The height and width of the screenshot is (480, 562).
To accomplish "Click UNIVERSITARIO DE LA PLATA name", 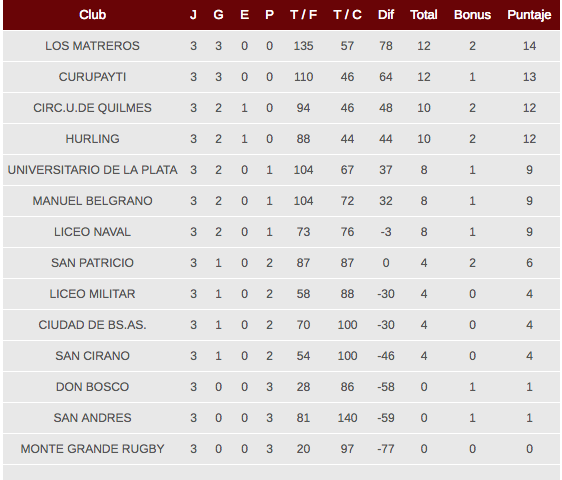I will coord(92,170).
